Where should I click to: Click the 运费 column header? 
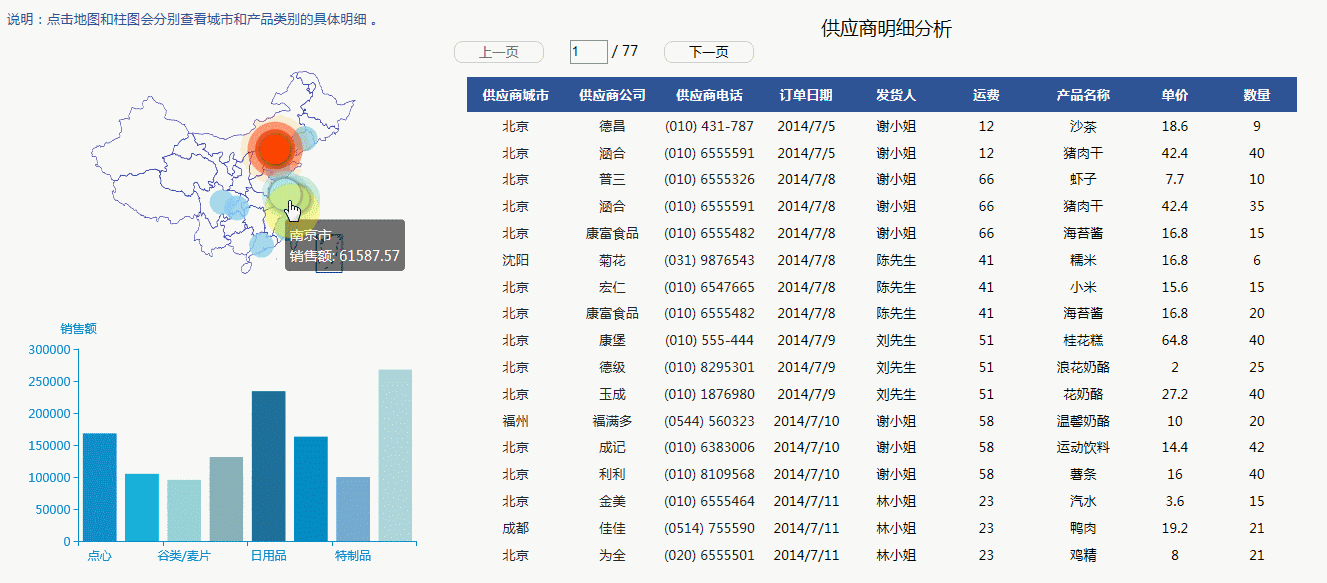pos(986,95)
